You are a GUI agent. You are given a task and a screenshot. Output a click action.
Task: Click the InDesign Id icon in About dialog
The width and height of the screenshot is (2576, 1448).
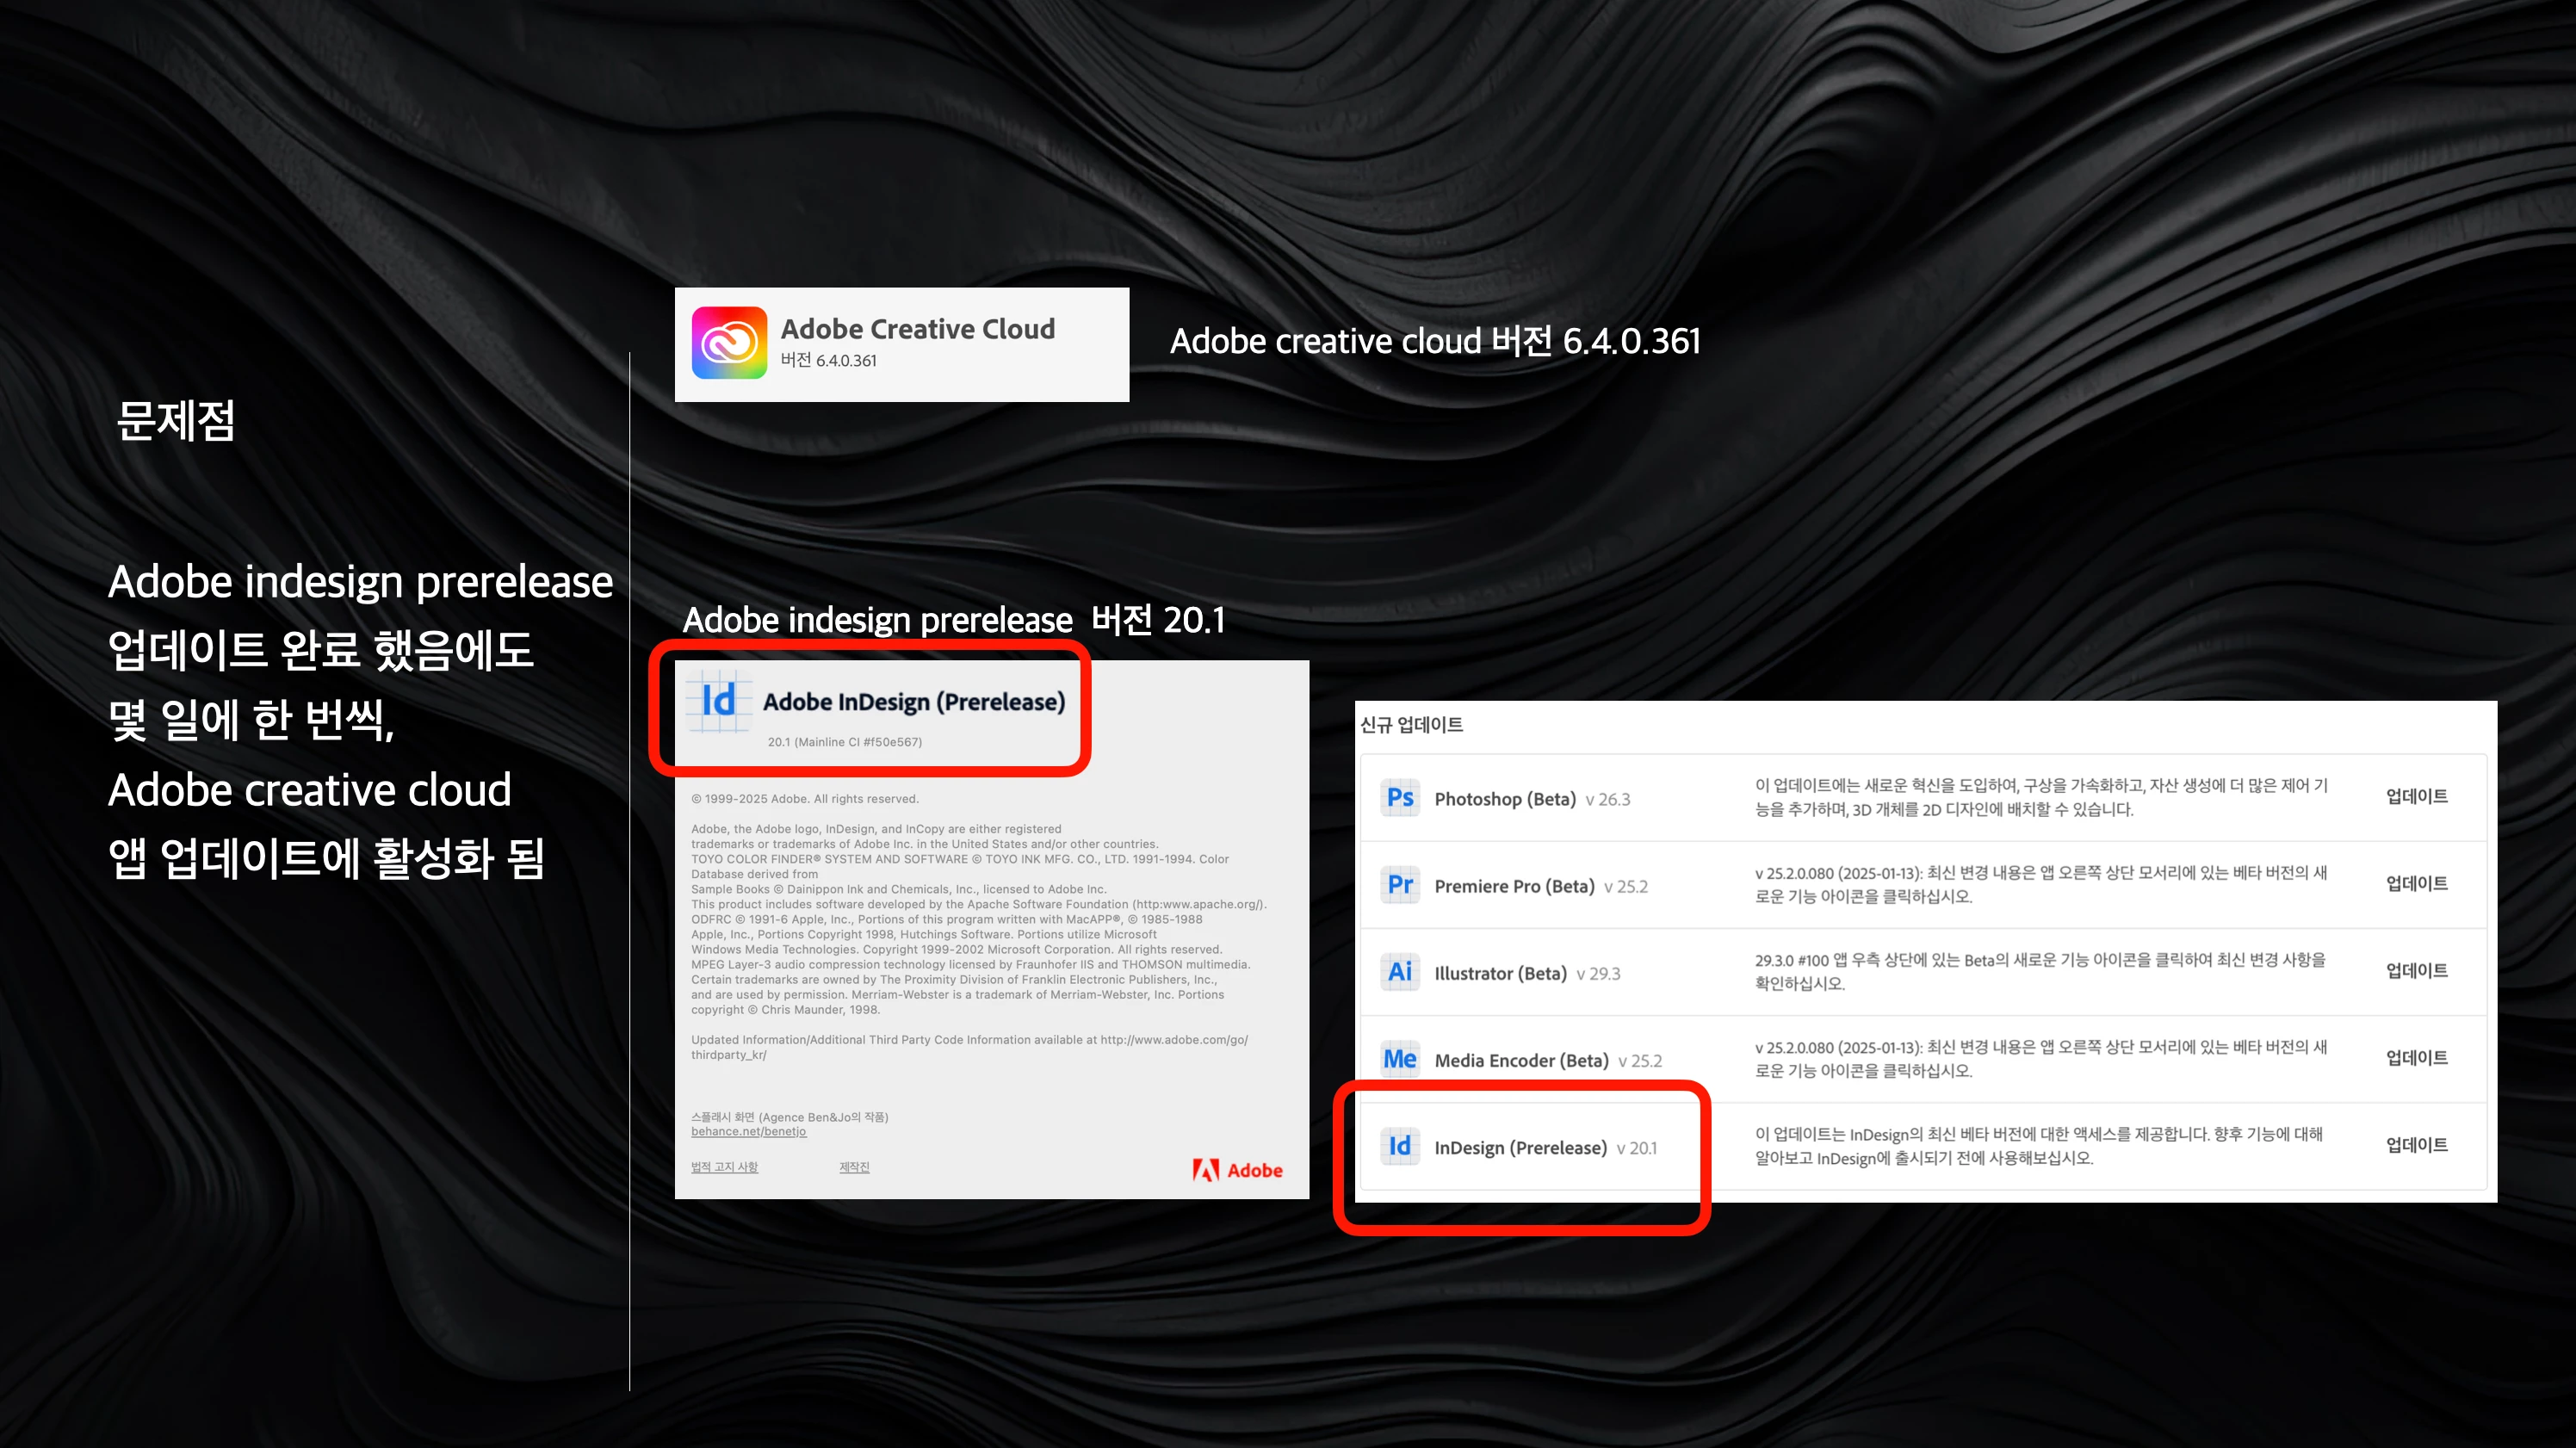click(x=719, y=701)
